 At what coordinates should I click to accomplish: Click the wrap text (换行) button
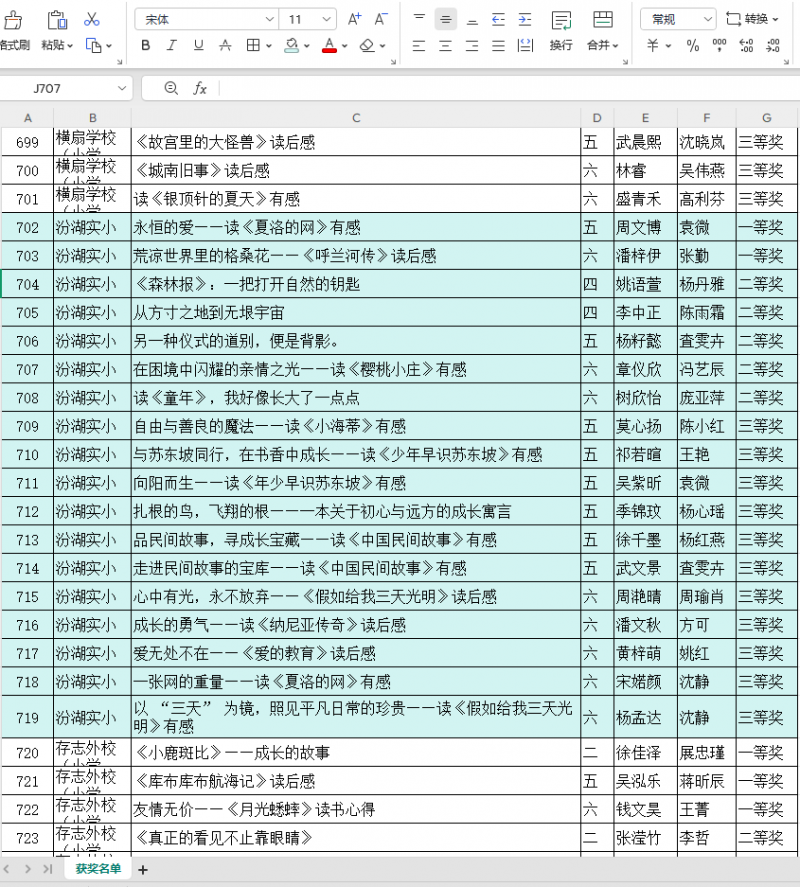coord(561,30)
